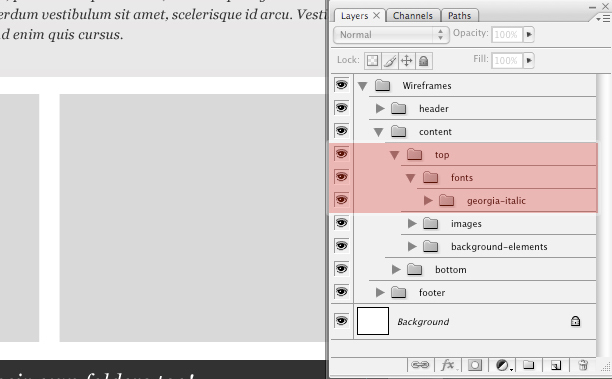612x379 pixels.
Task: Switch to the Paths tab
Action: click(459, 16)
